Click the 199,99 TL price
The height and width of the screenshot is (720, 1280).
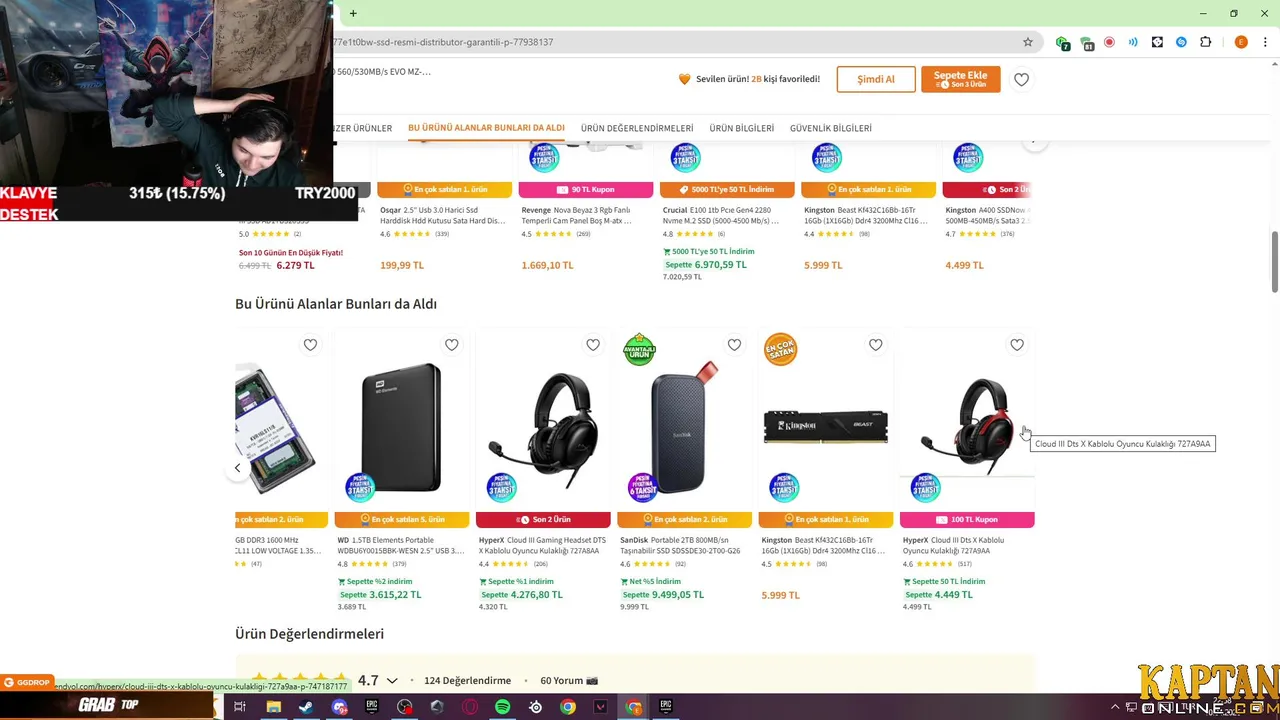click(402, 265)
